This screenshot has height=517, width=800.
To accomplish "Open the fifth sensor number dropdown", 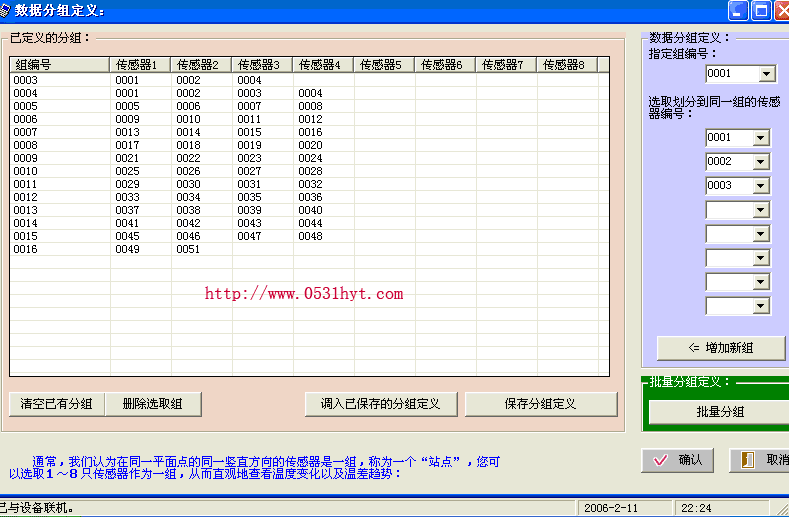I will pyautogui.click(x=760, y=234).
